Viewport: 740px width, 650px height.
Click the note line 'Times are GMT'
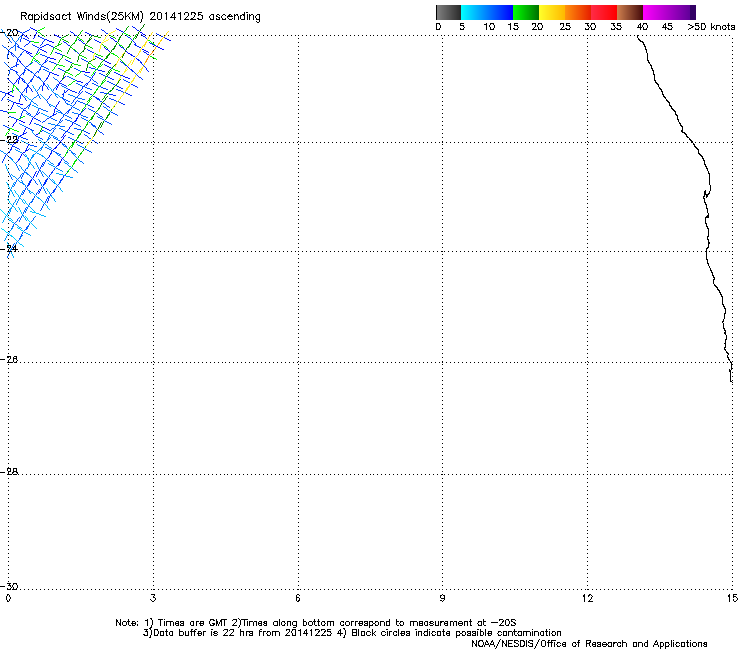193,623
